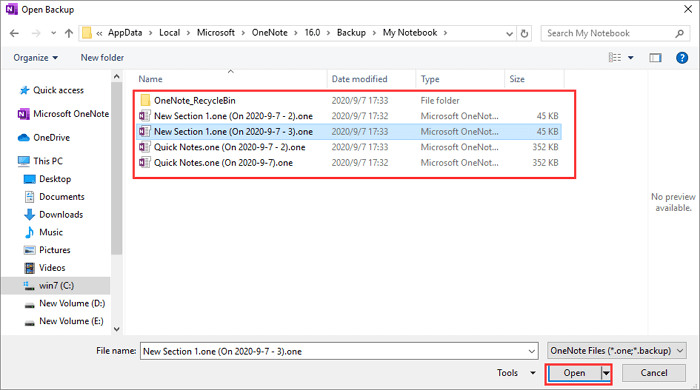Go back using the left arrow button

[x=14, y=33]
